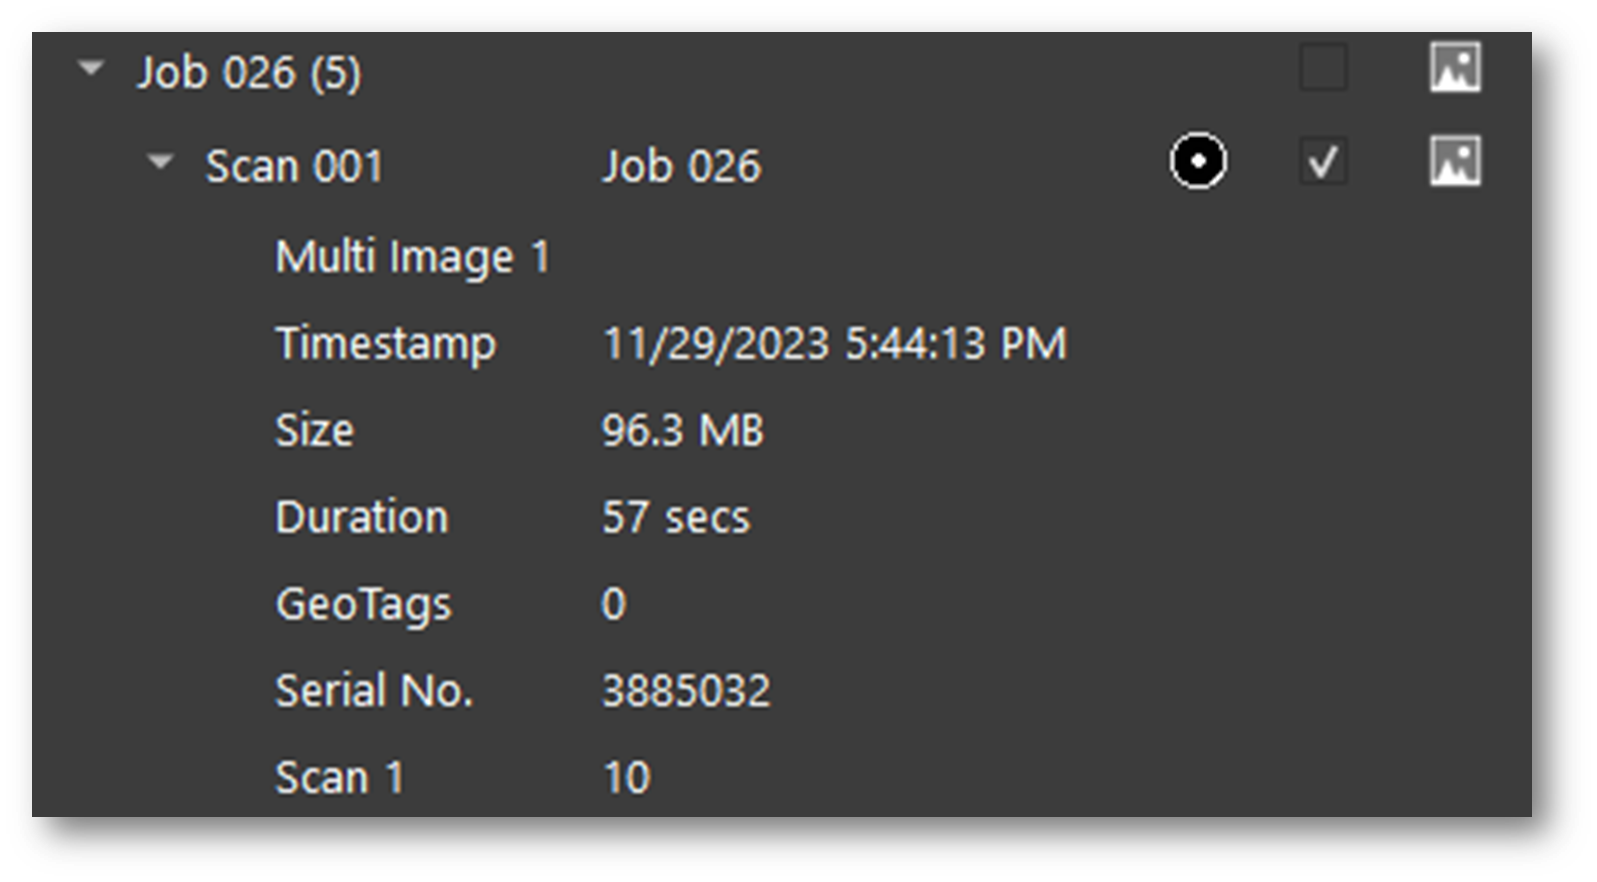Click the Job 026 name next to Scan 001
1597x882 pixels.
[x=681, y=166]
